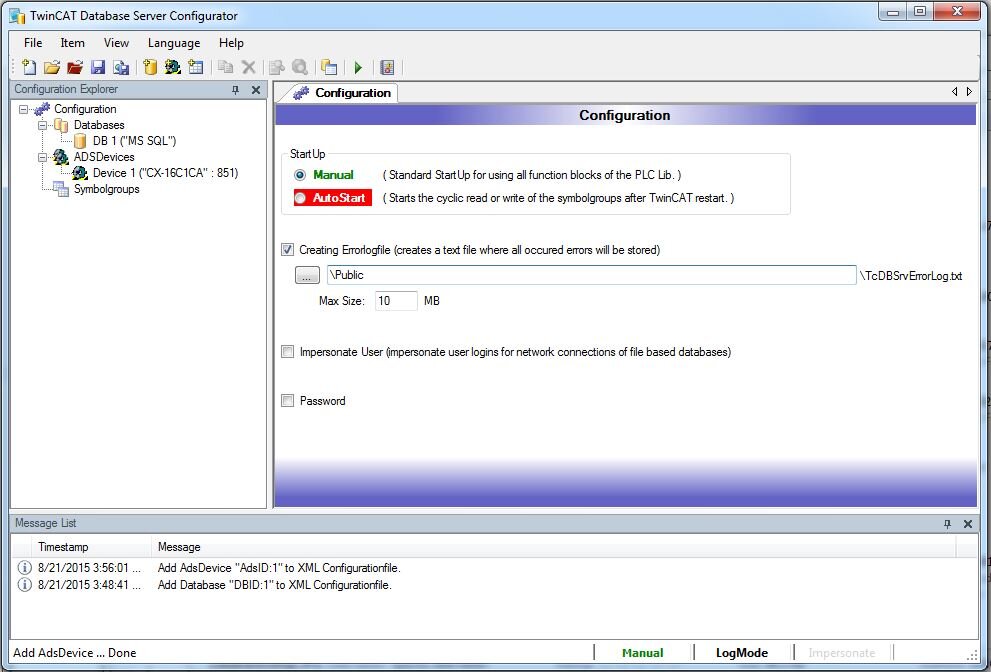This screenshot has width=991, height=672.
Task: Open the Help menu
Action: (231, 43)
